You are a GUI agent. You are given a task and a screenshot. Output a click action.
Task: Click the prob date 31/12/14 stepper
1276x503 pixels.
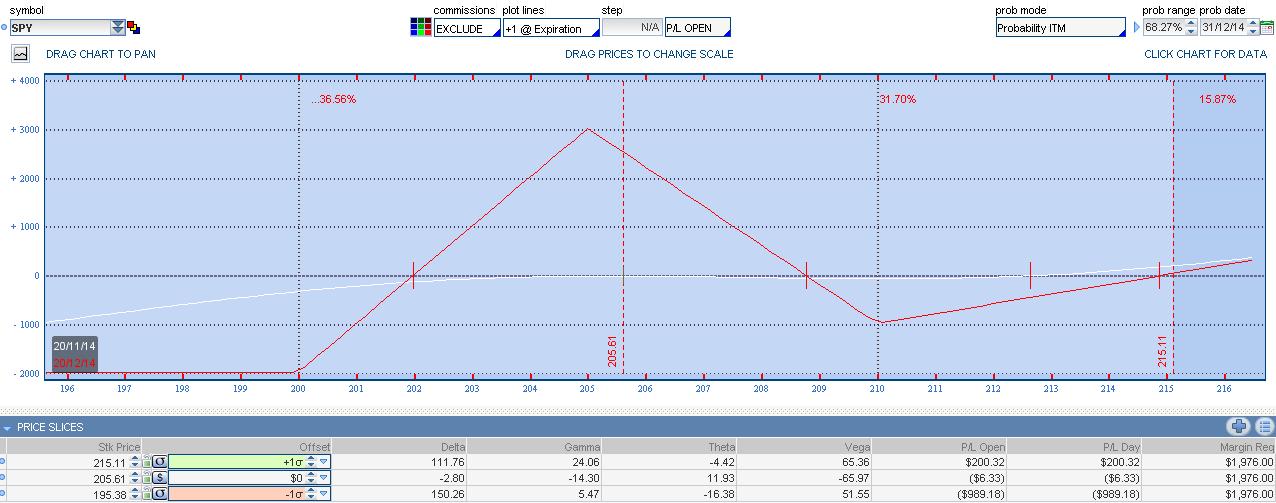pos(1251,28)
